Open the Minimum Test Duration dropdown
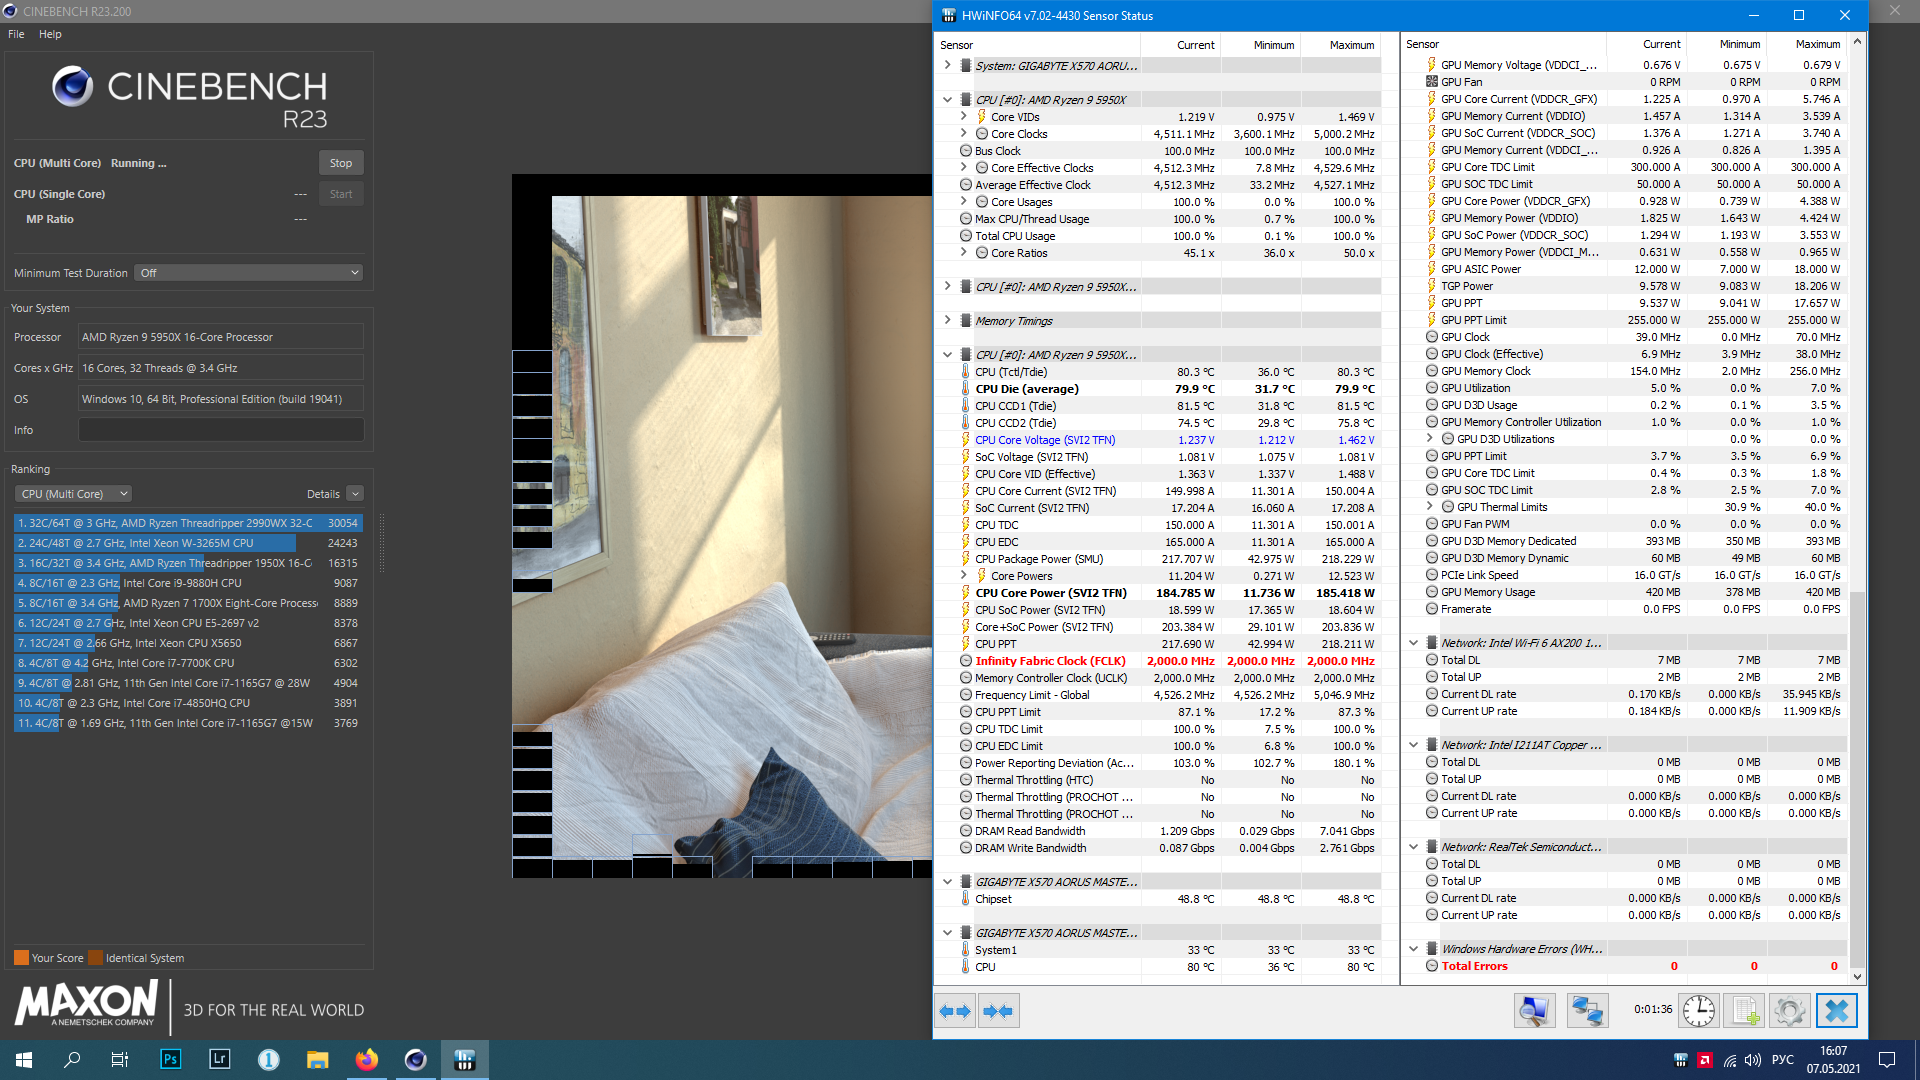 (x=248, y=273)
